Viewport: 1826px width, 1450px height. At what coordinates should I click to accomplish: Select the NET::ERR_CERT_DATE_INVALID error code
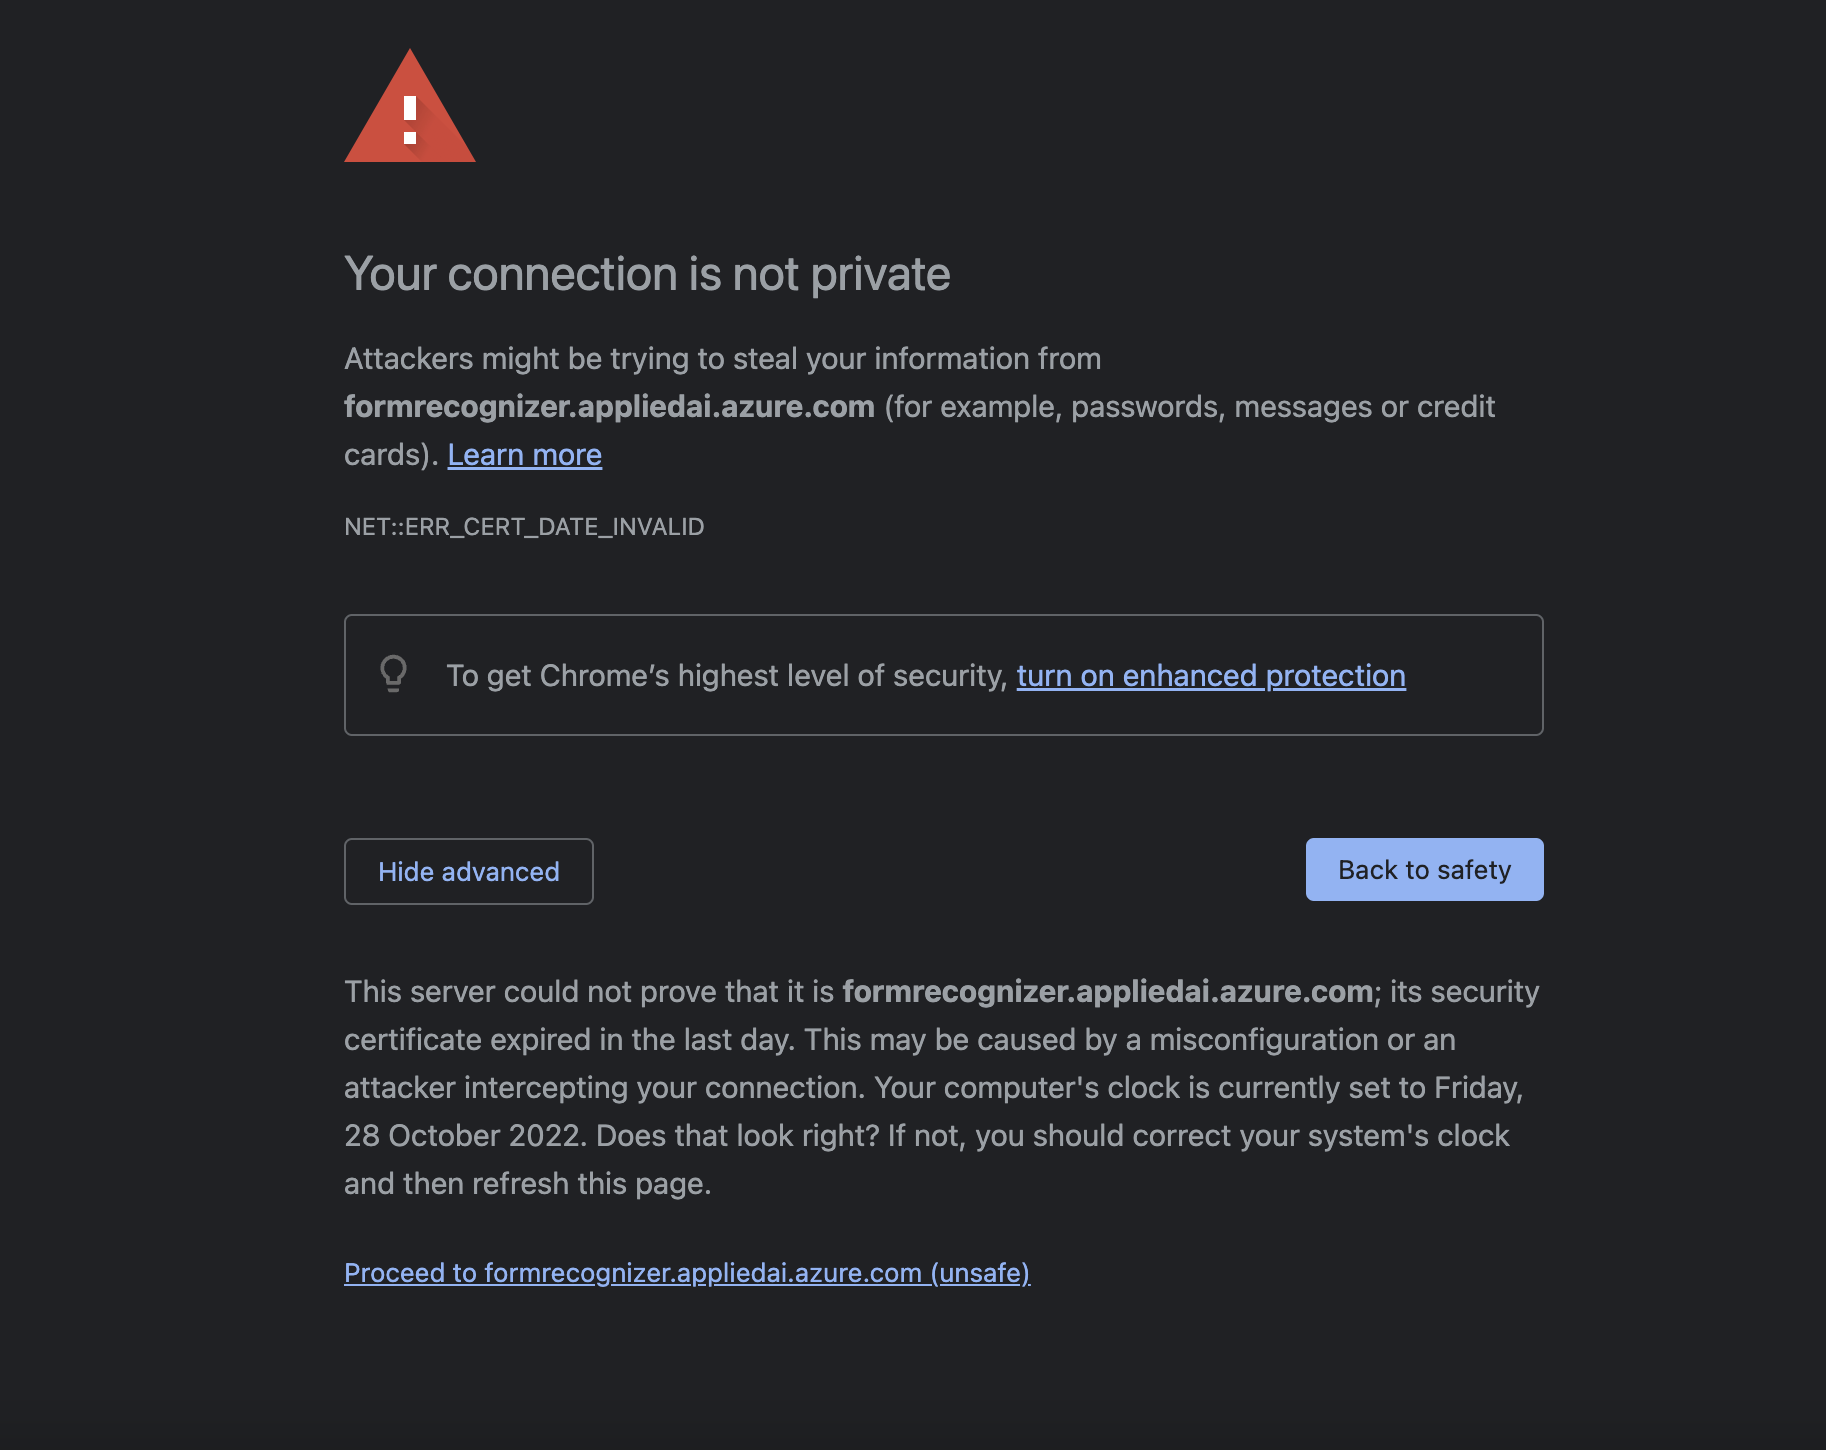[524, 527]
